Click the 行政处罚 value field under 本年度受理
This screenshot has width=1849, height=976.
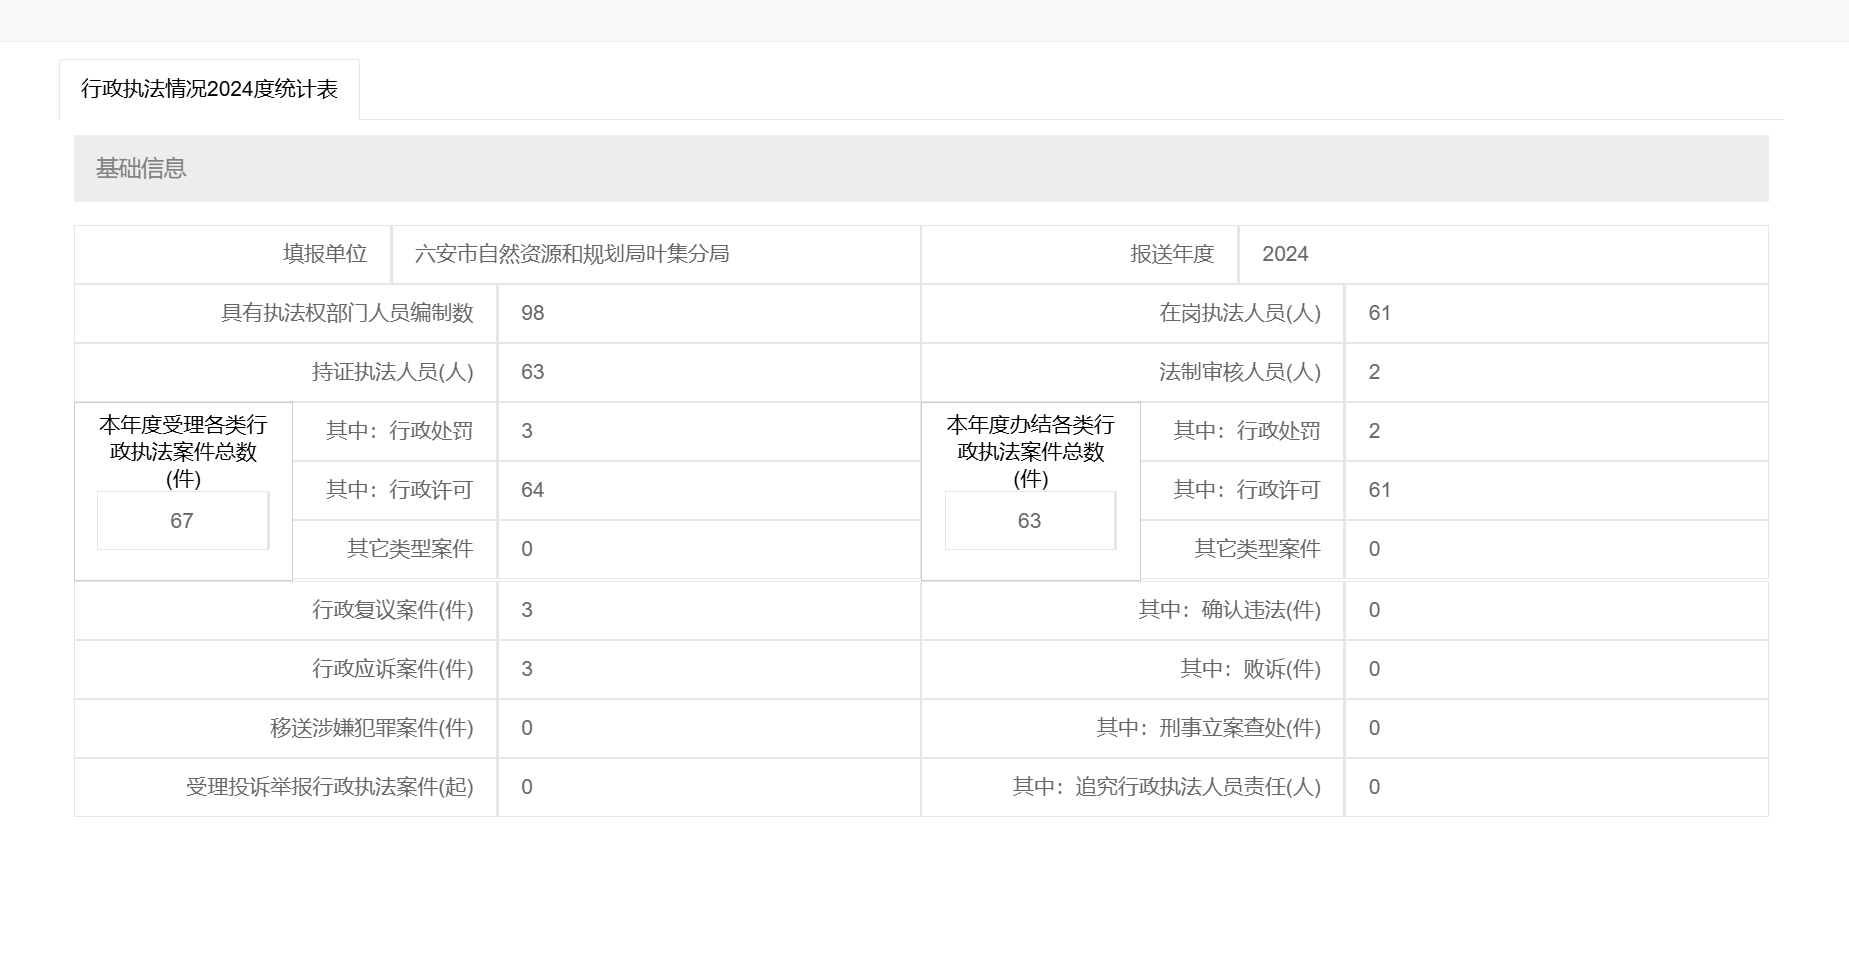pos(708,431)
